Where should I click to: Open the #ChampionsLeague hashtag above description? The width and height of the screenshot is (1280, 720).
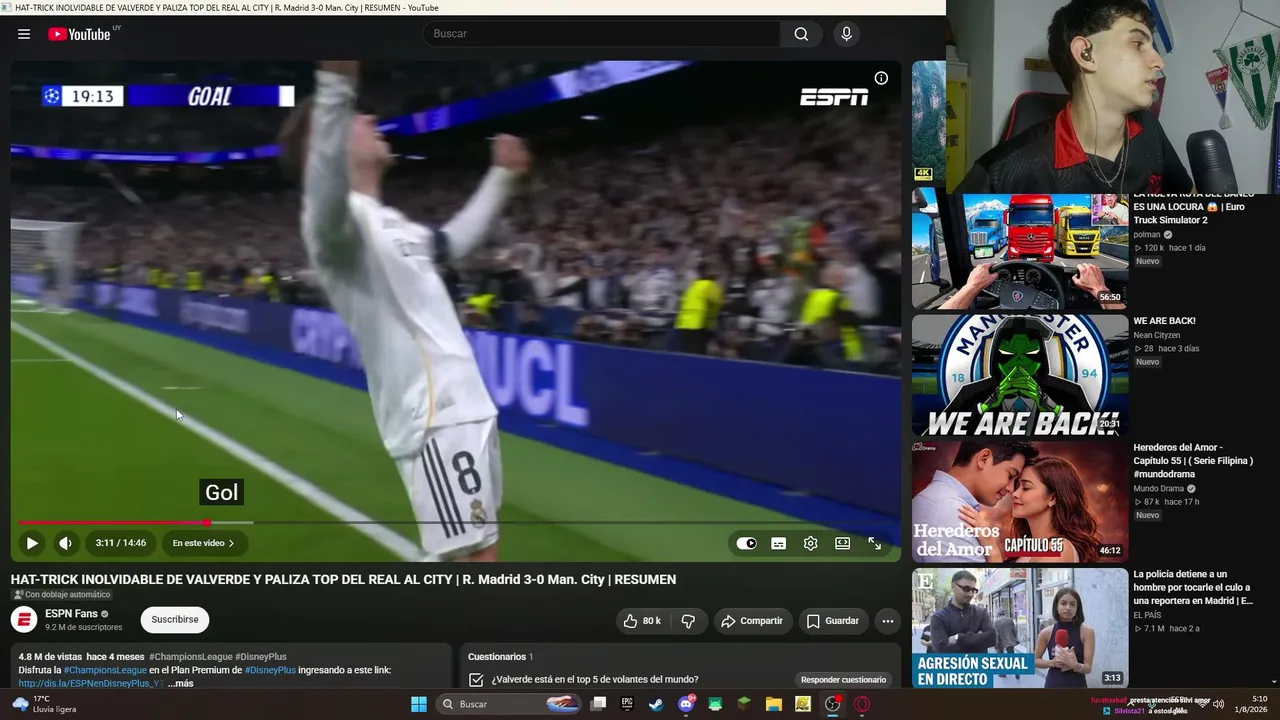point(189,657)
